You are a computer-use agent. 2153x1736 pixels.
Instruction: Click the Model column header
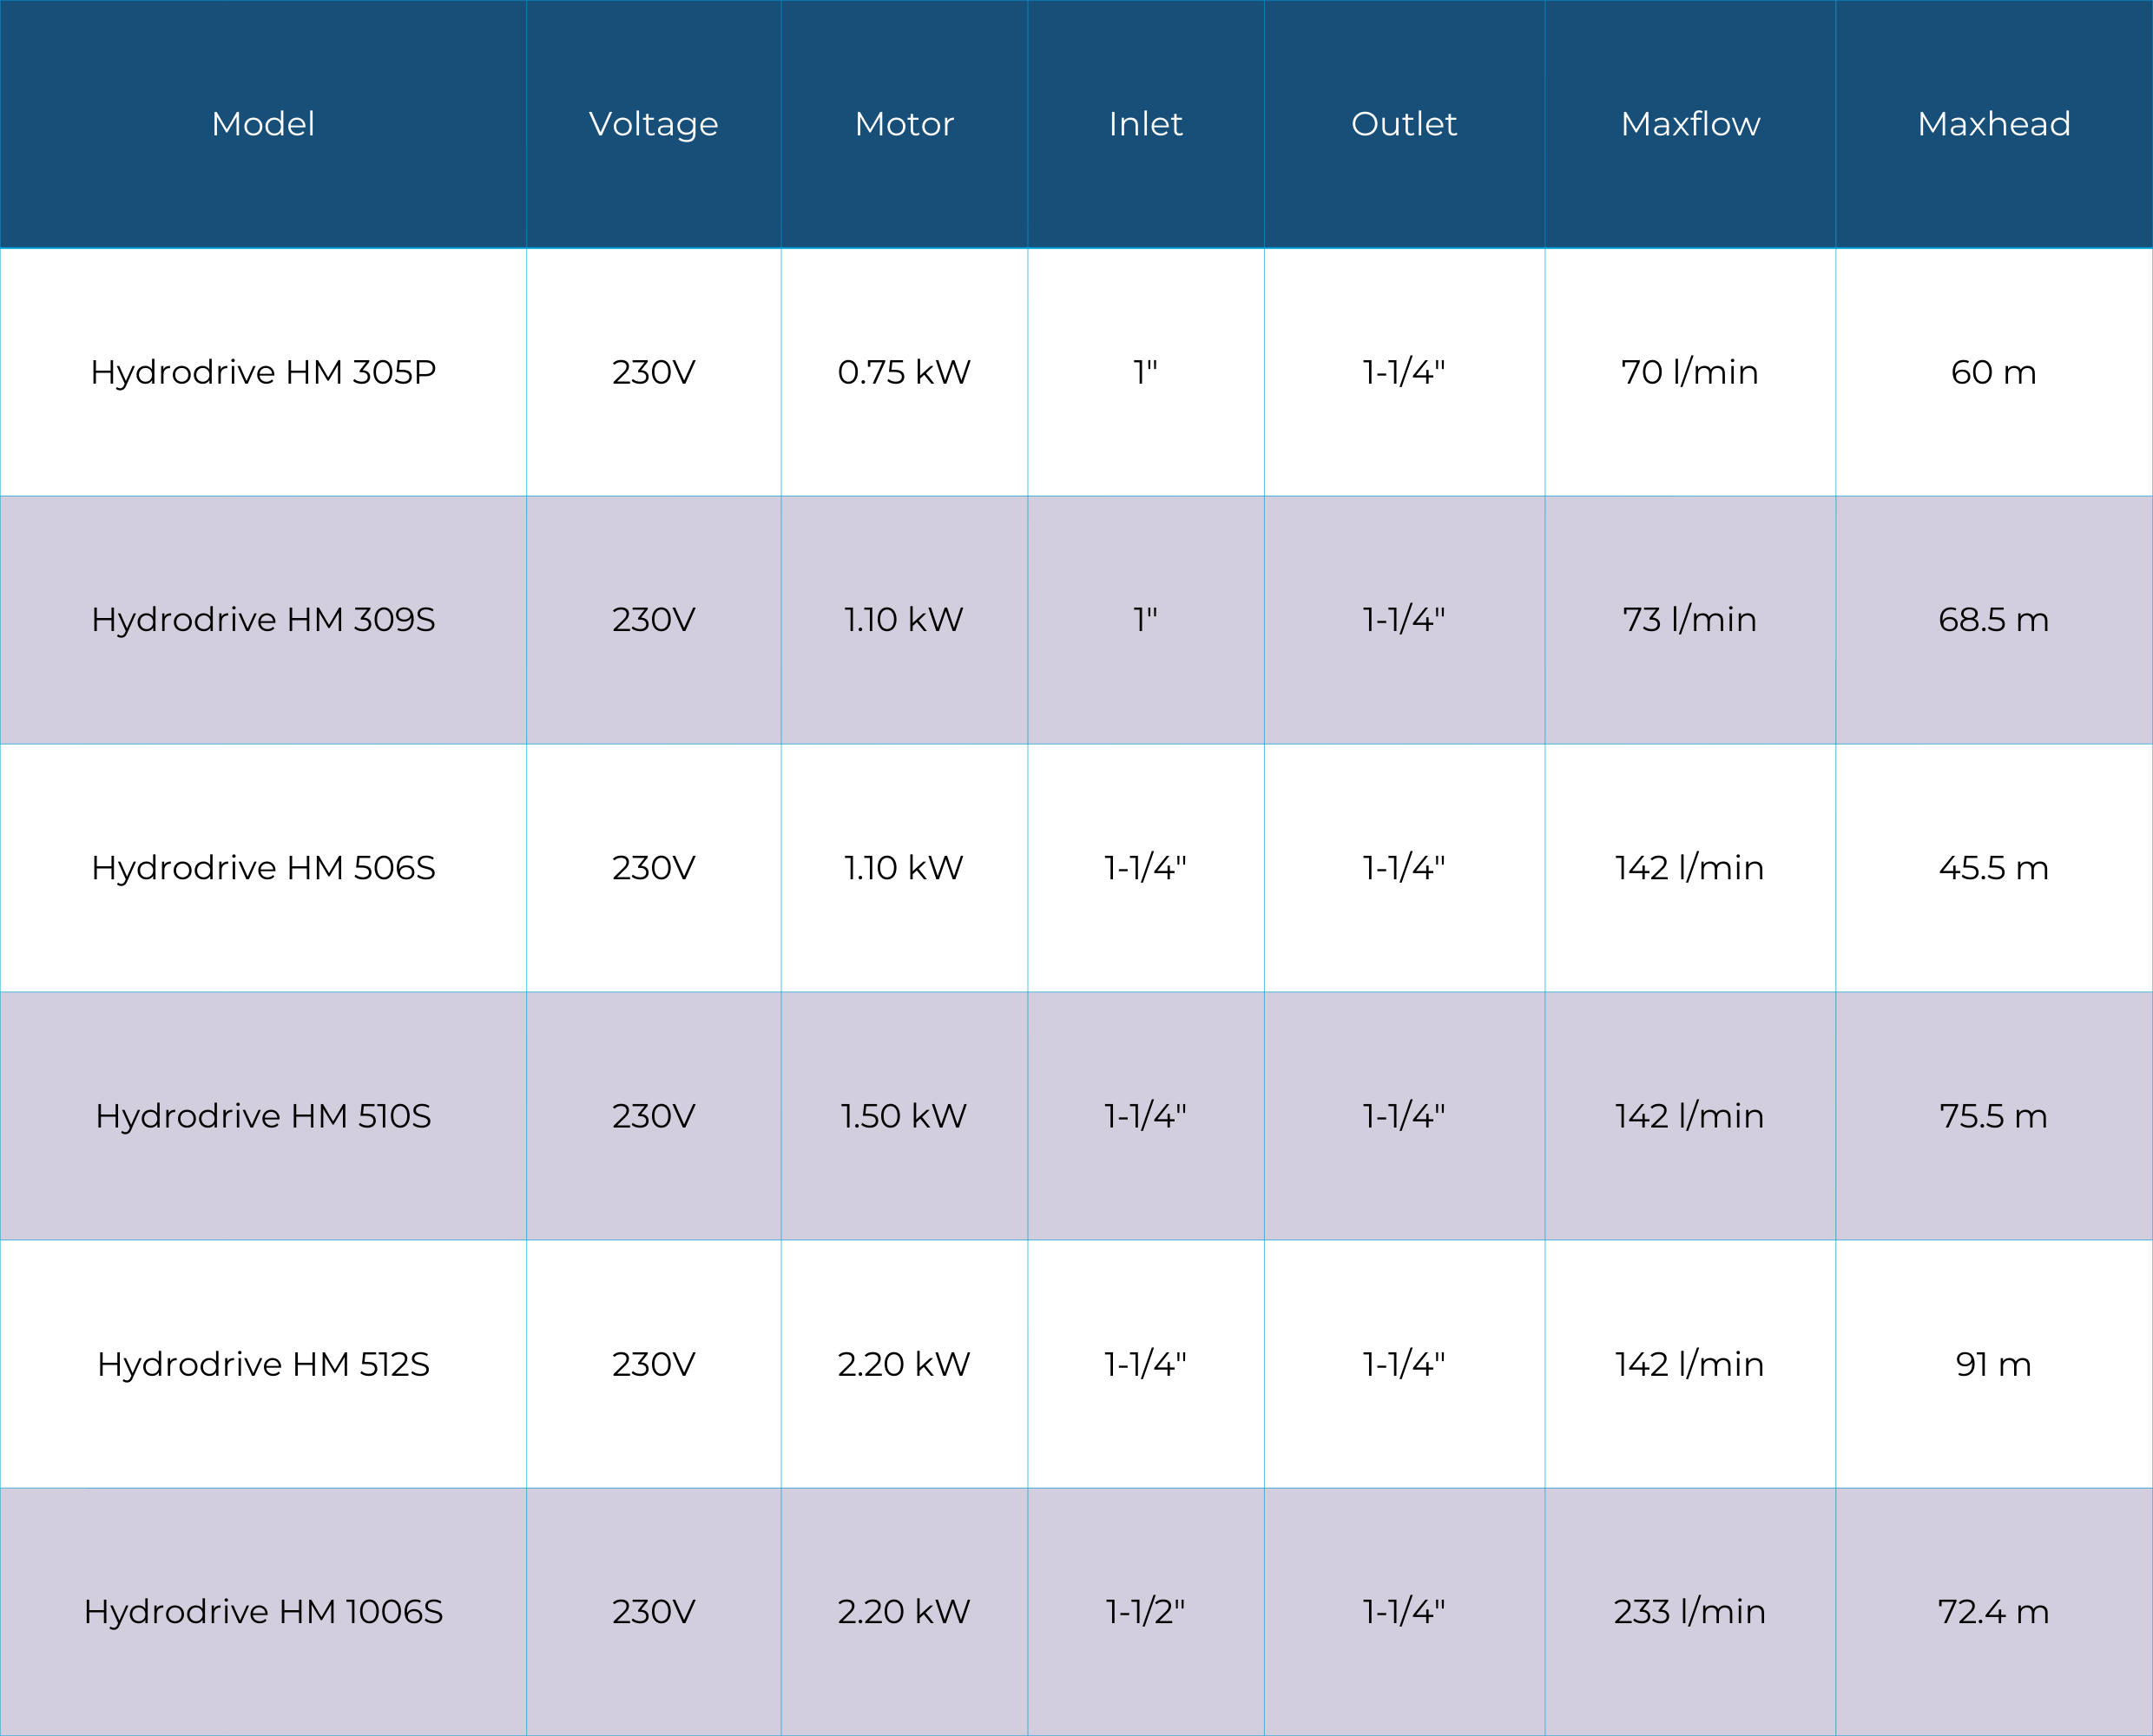[x=263, y=124]
